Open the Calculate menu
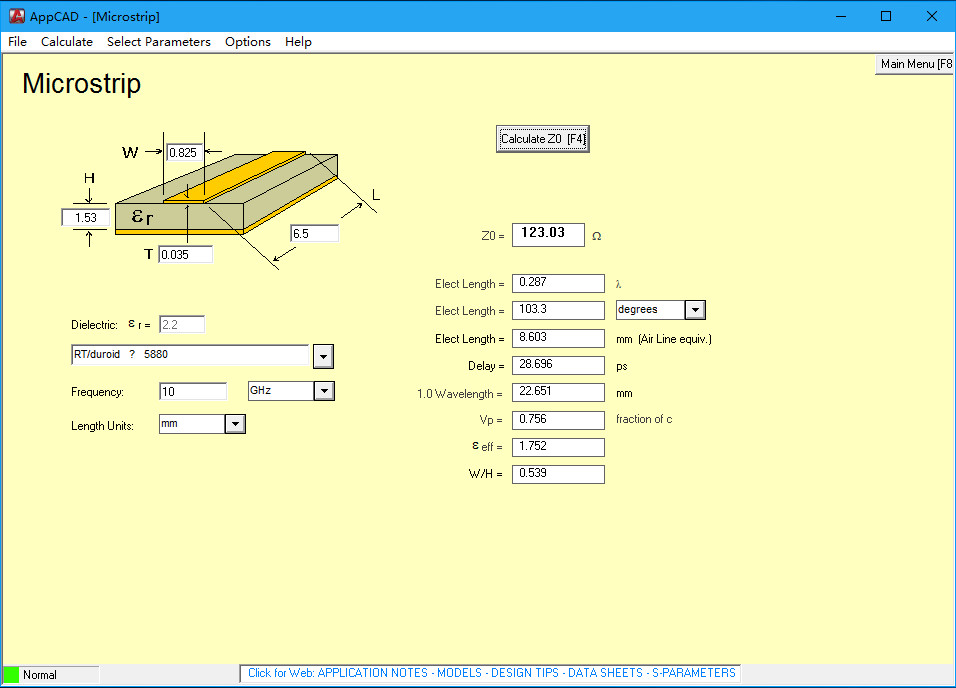This screenshot has height=688, width=956. click(67, 42)
